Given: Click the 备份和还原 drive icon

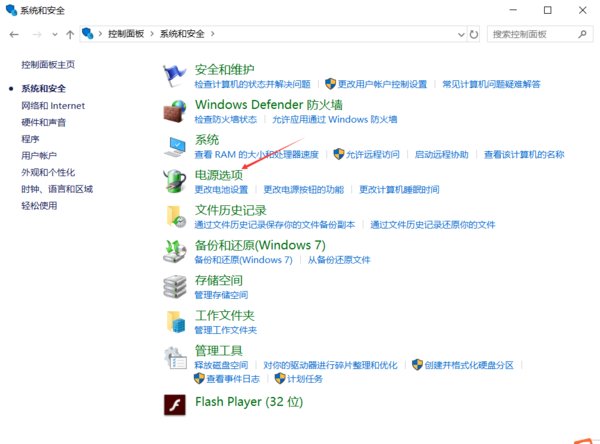Looking at the screenshot, I should pos(175,251).
